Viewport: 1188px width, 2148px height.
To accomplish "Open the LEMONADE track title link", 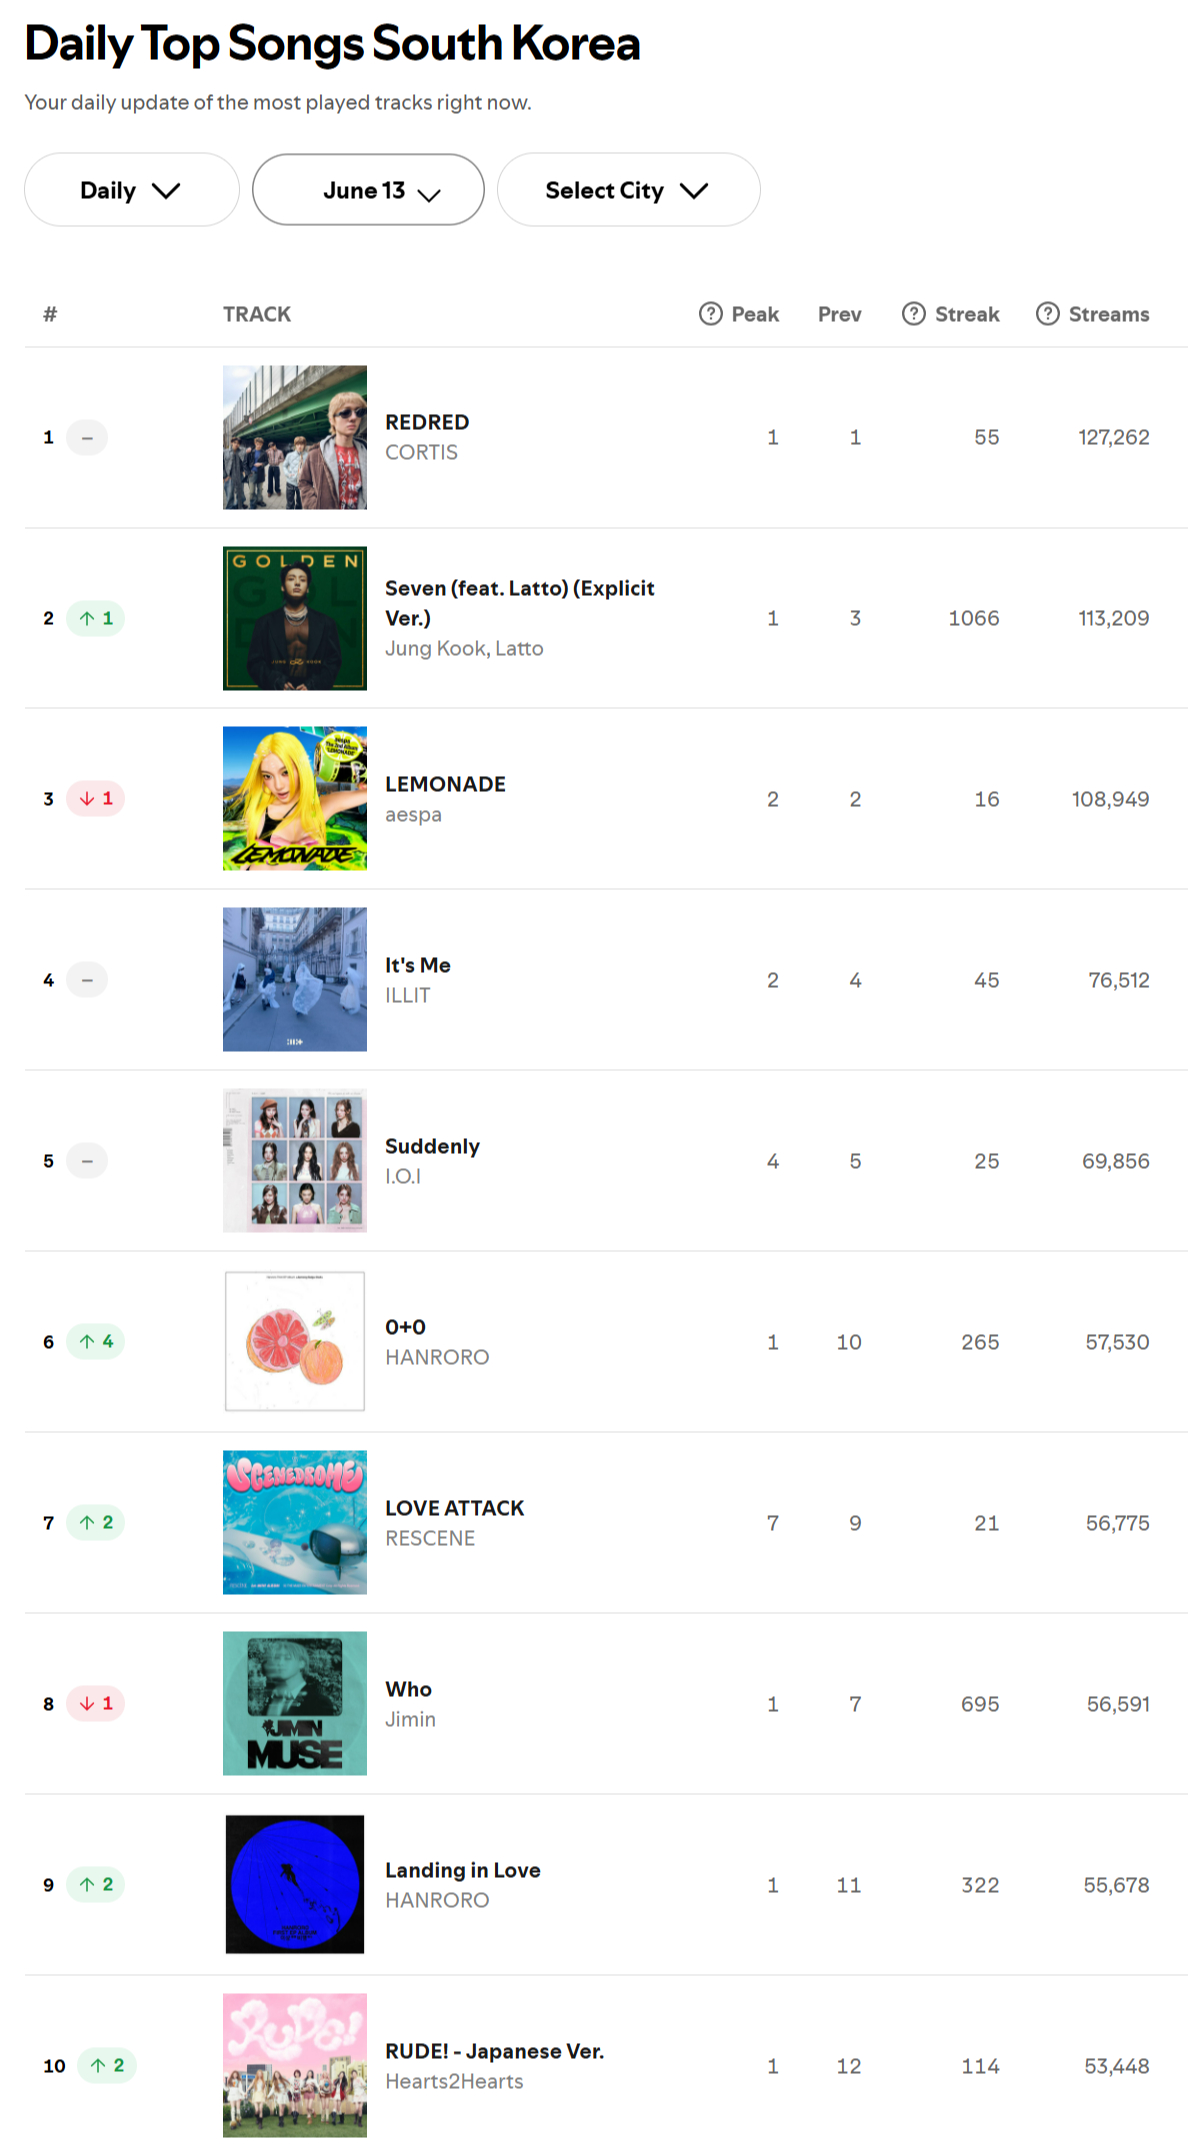I will [x=445, y=784].
